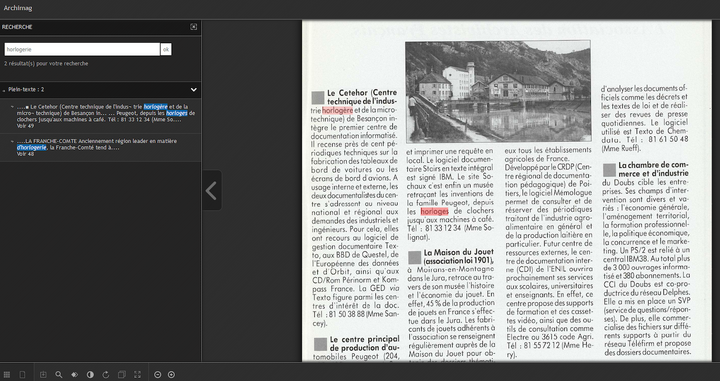The image size is (720, 381).
Task: Switch to single page view icon
Action: (x=22, y=375)
